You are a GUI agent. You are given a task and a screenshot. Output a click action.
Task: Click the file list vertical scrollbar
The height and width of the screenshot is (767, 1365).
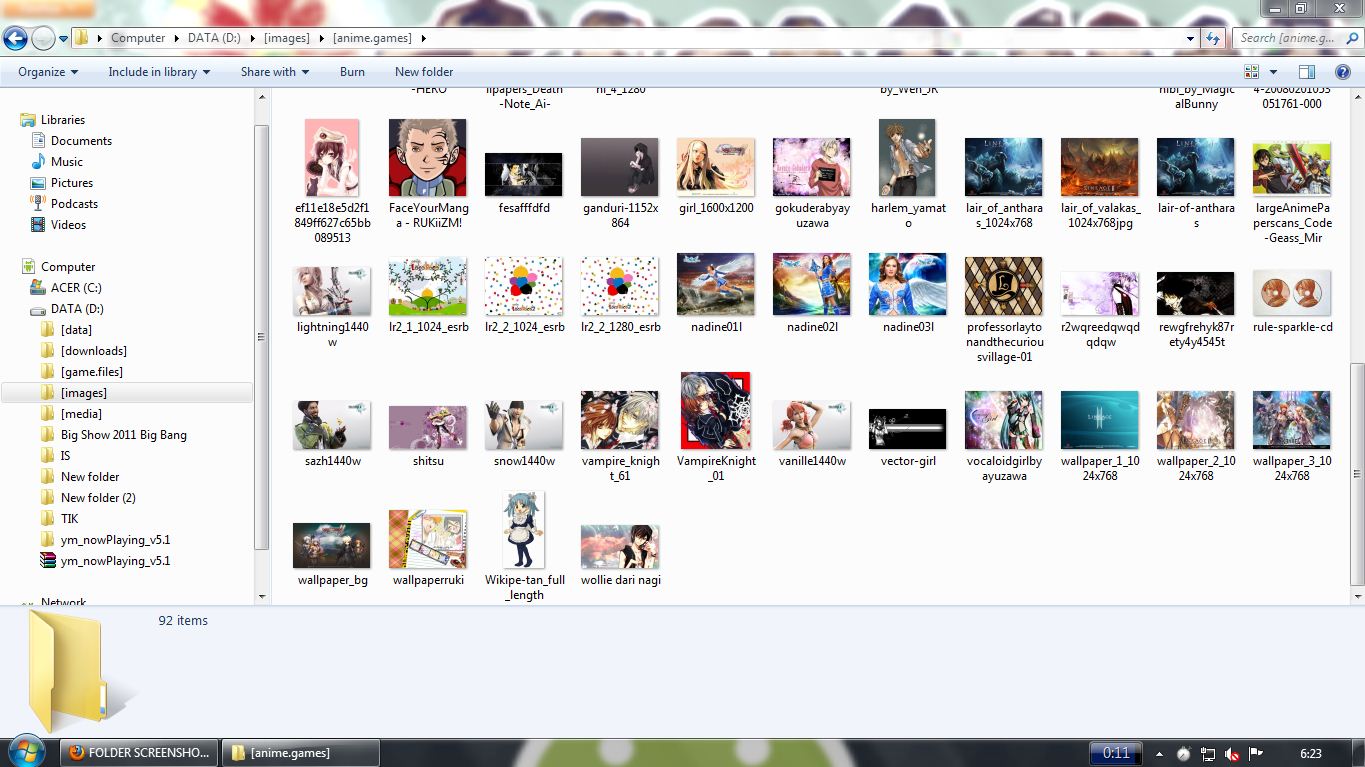[1357, 475]
